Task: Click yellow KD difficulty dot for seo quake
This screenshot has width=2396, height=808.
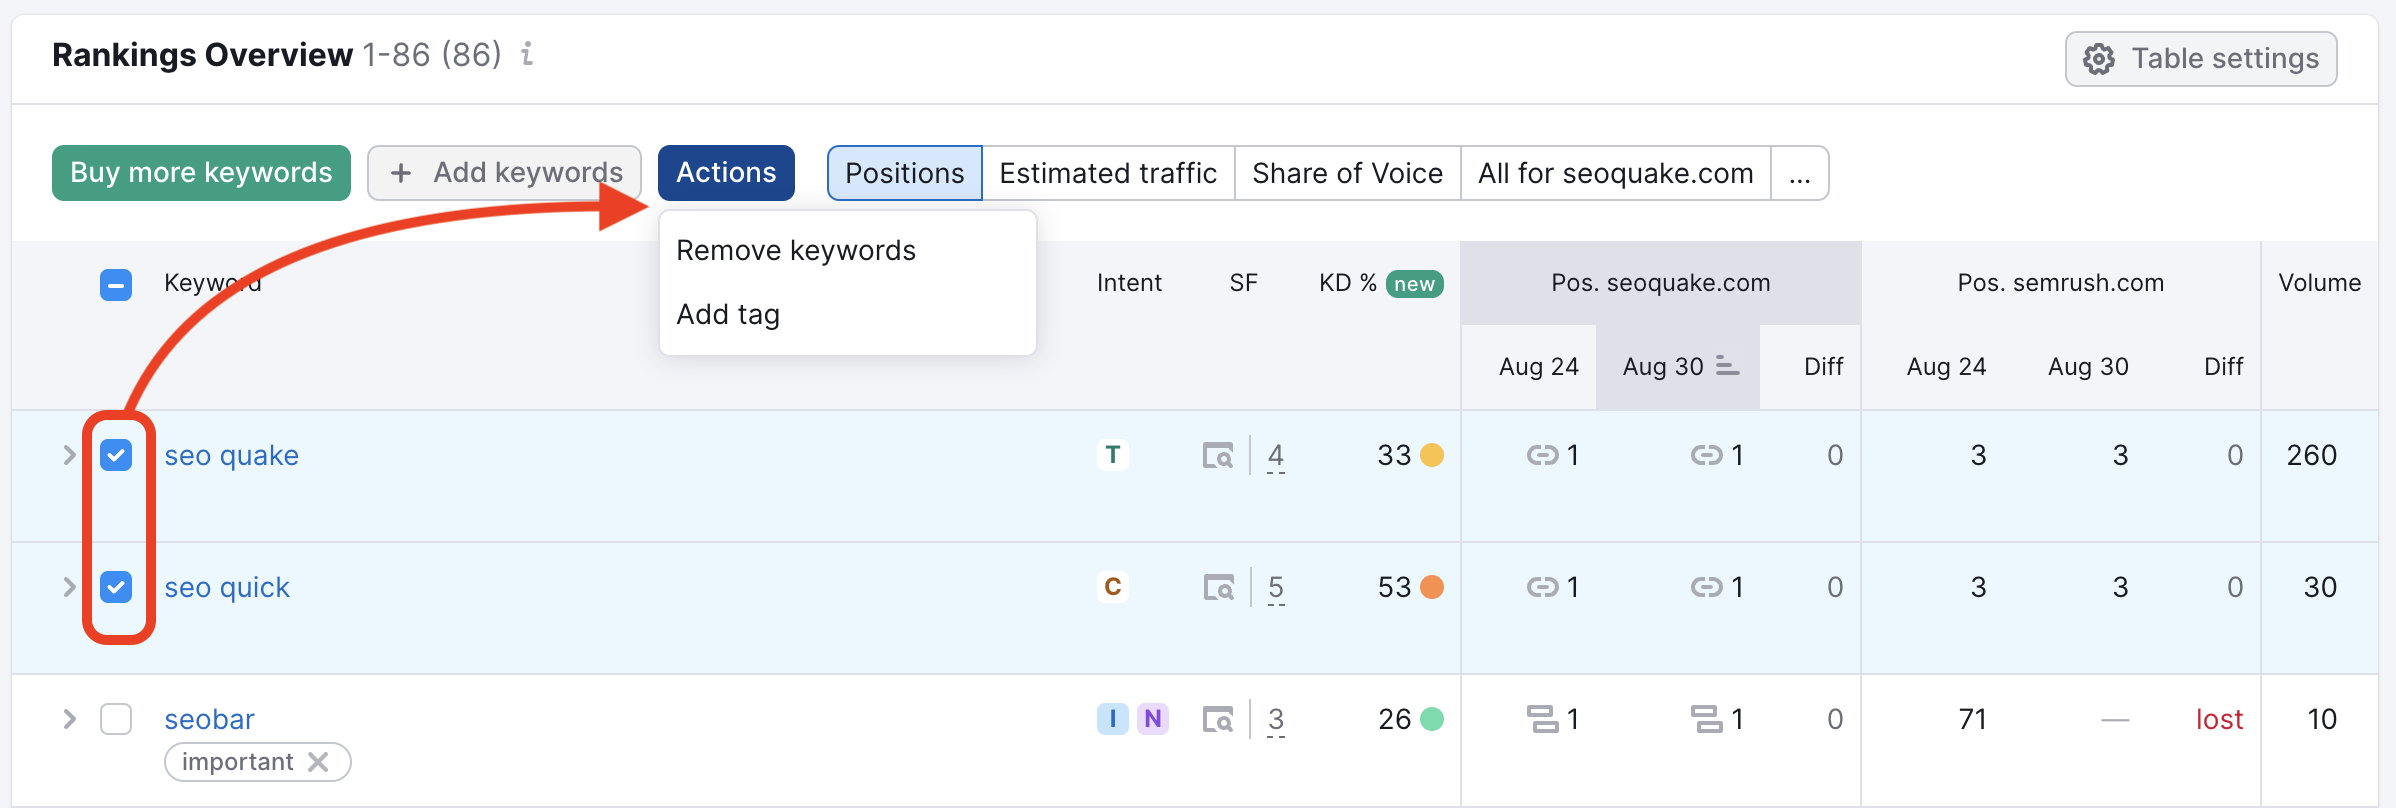Action: (1432, 455)
